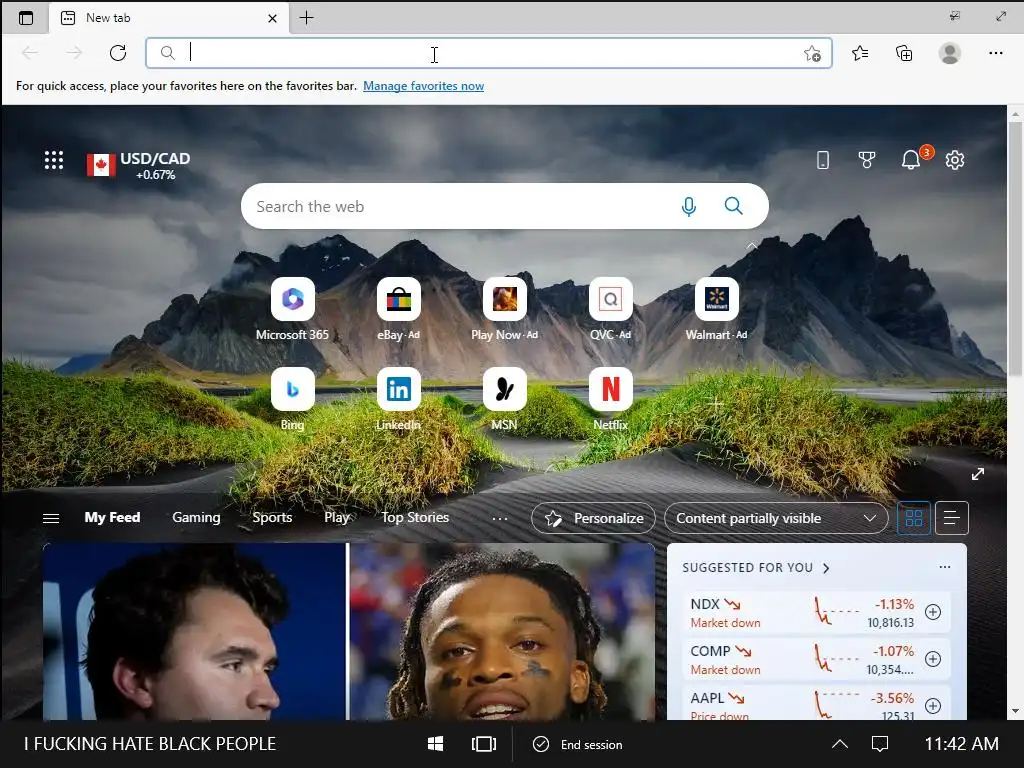Open Suggested For You card options
Image resolution: width=1024 pixels, height=768 pixels.
(944, 567)
